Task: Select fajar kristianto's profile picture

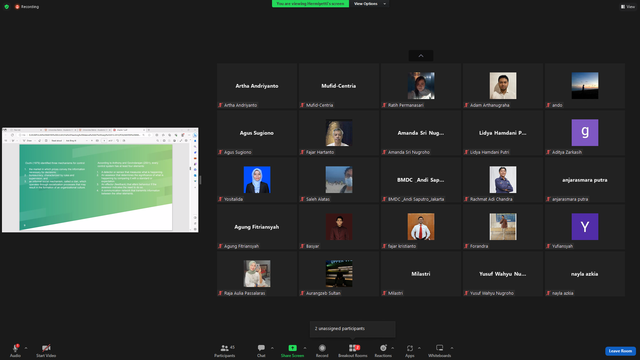Action: coord(421,227)
